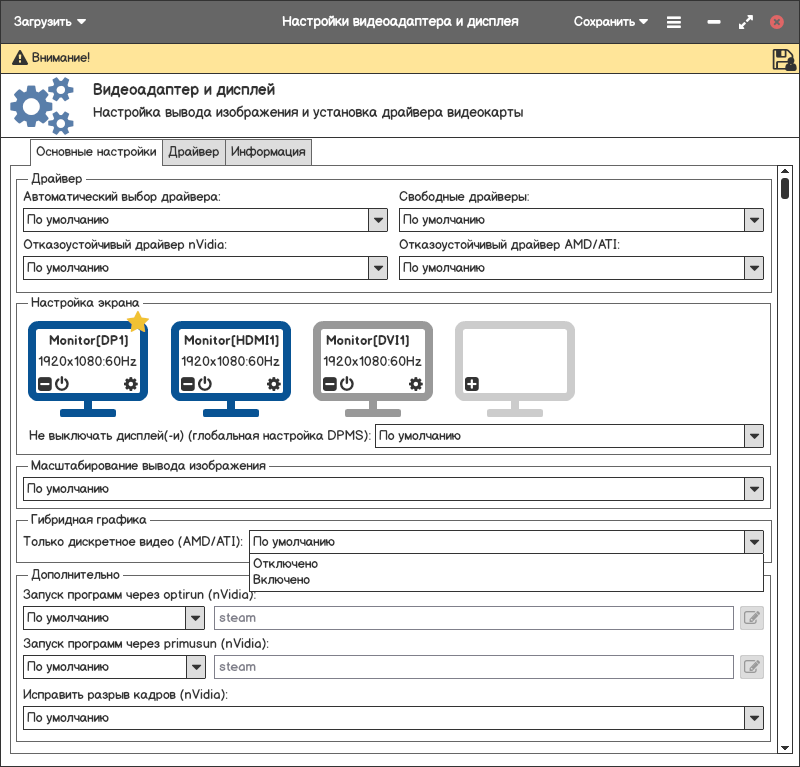
Task: Expand the image output scaling dropdown
Action: [754, 489]
